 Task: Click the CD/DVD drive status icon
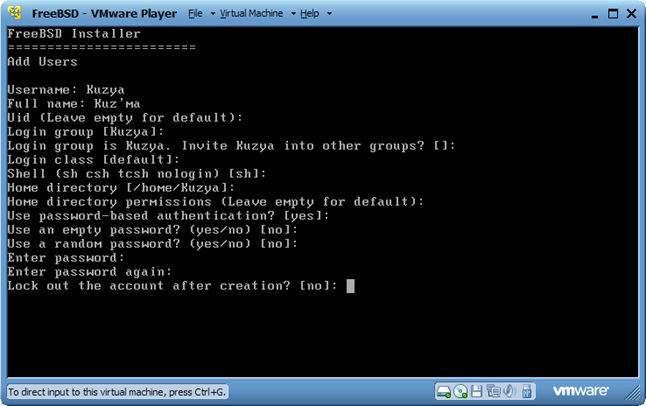461,390
